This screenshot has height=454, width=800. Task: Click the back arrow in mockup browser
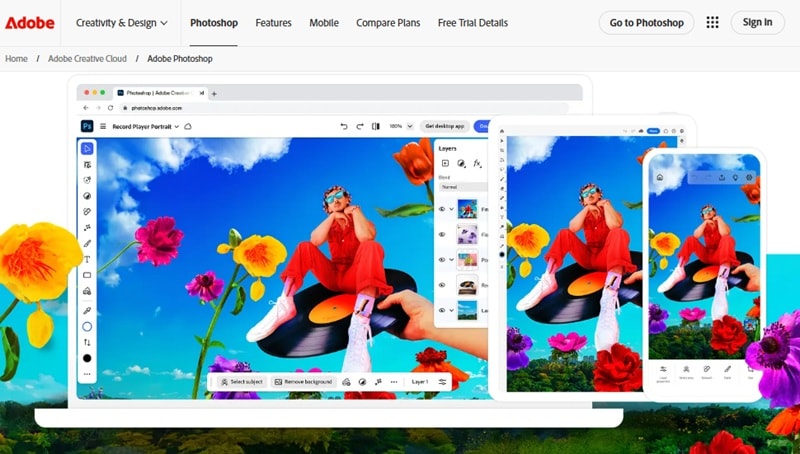pyautogui.click(x=86, y=108)
